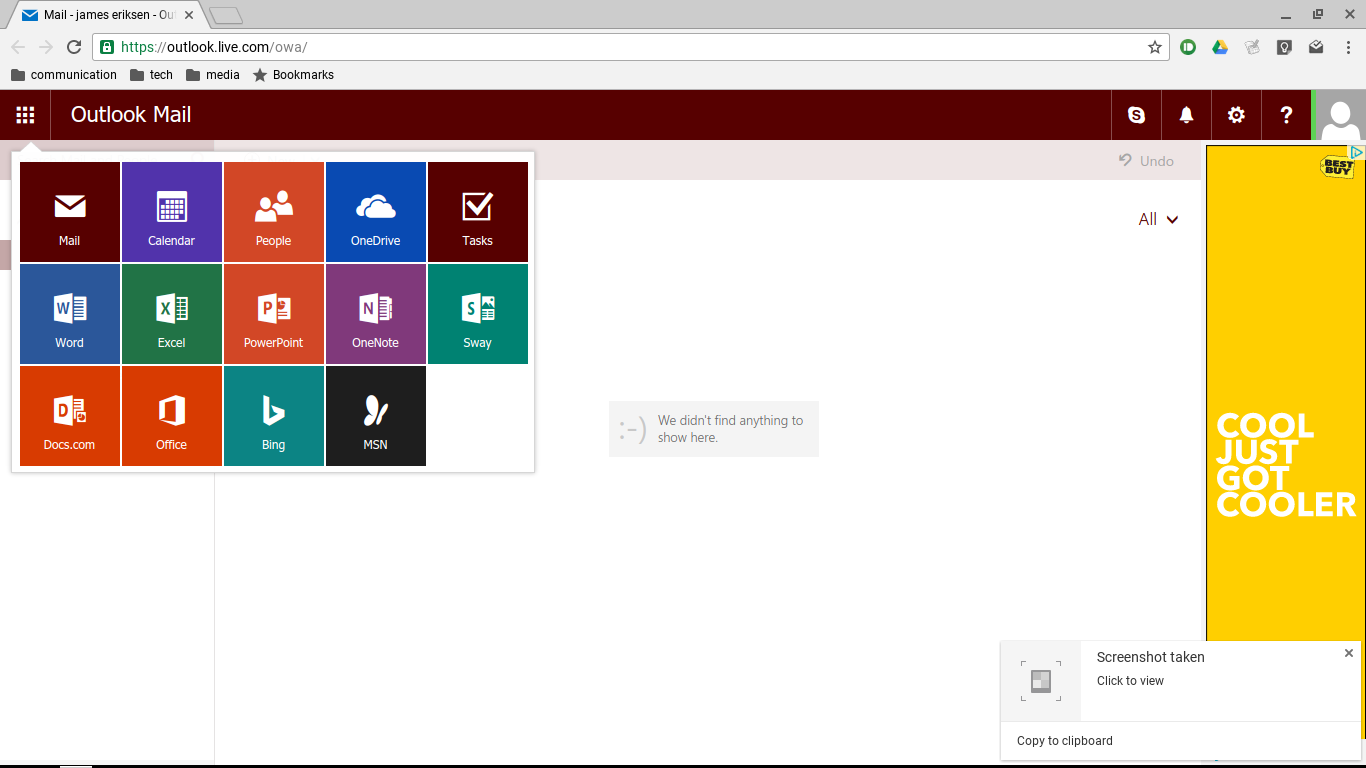
Task: Open the Docs.com tile
Action: click(x=70, y=416)
